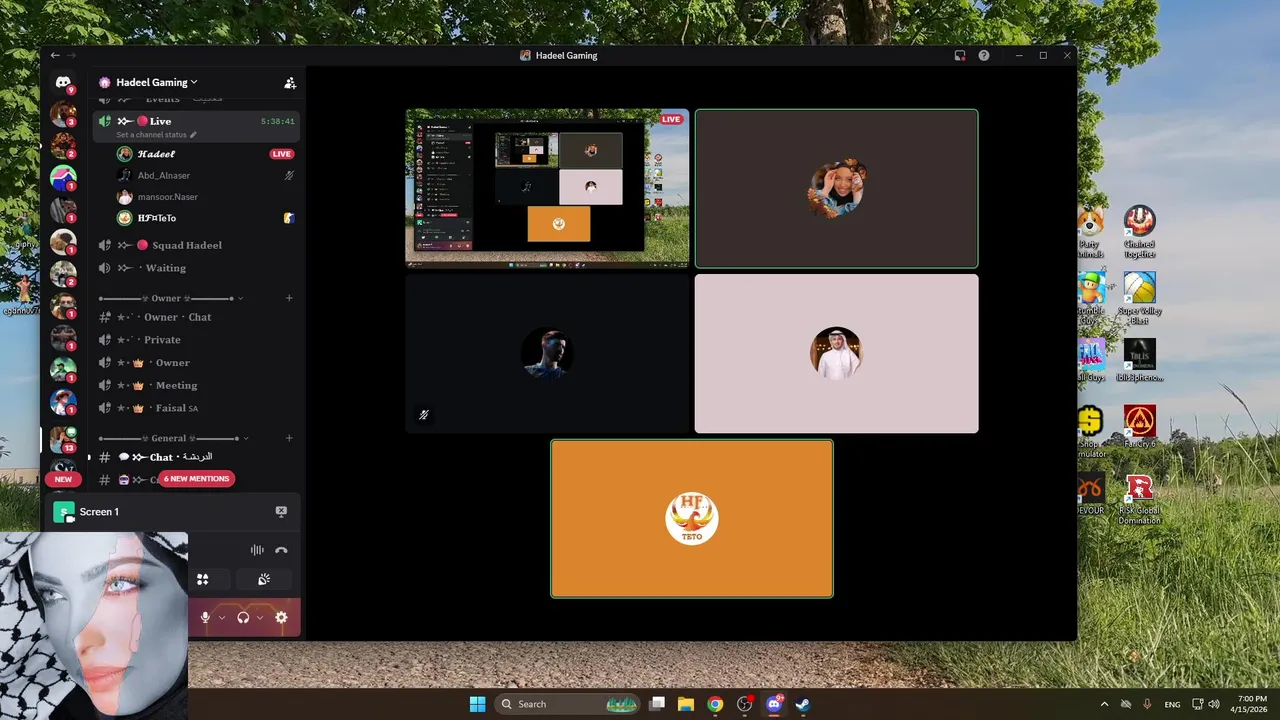Open File Explorer from the taskbar
This screenshot has height=720, width=1280.
tap(686, 704)
